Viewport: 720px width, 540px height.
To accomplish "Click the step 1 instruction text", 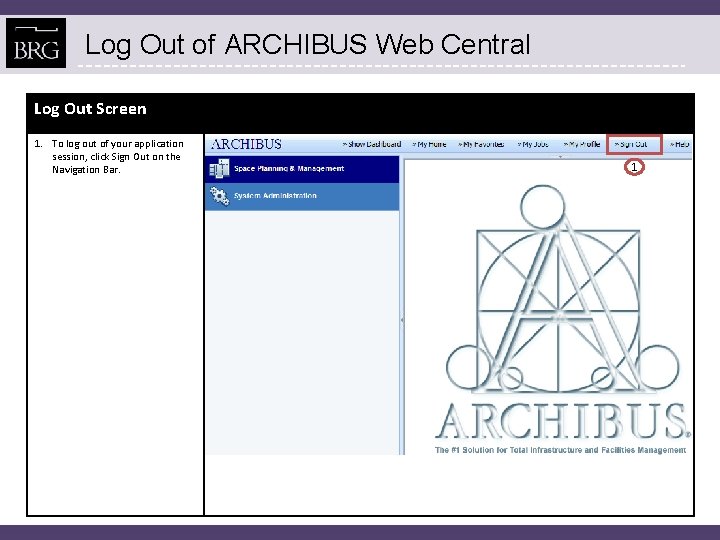I will coord(118,157).
